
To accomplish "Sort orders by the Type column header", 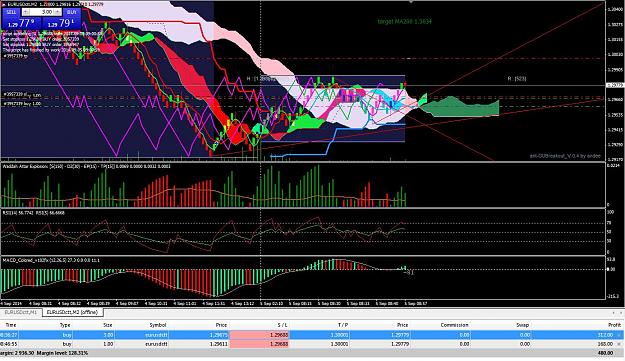I will (x=65, y=325).
